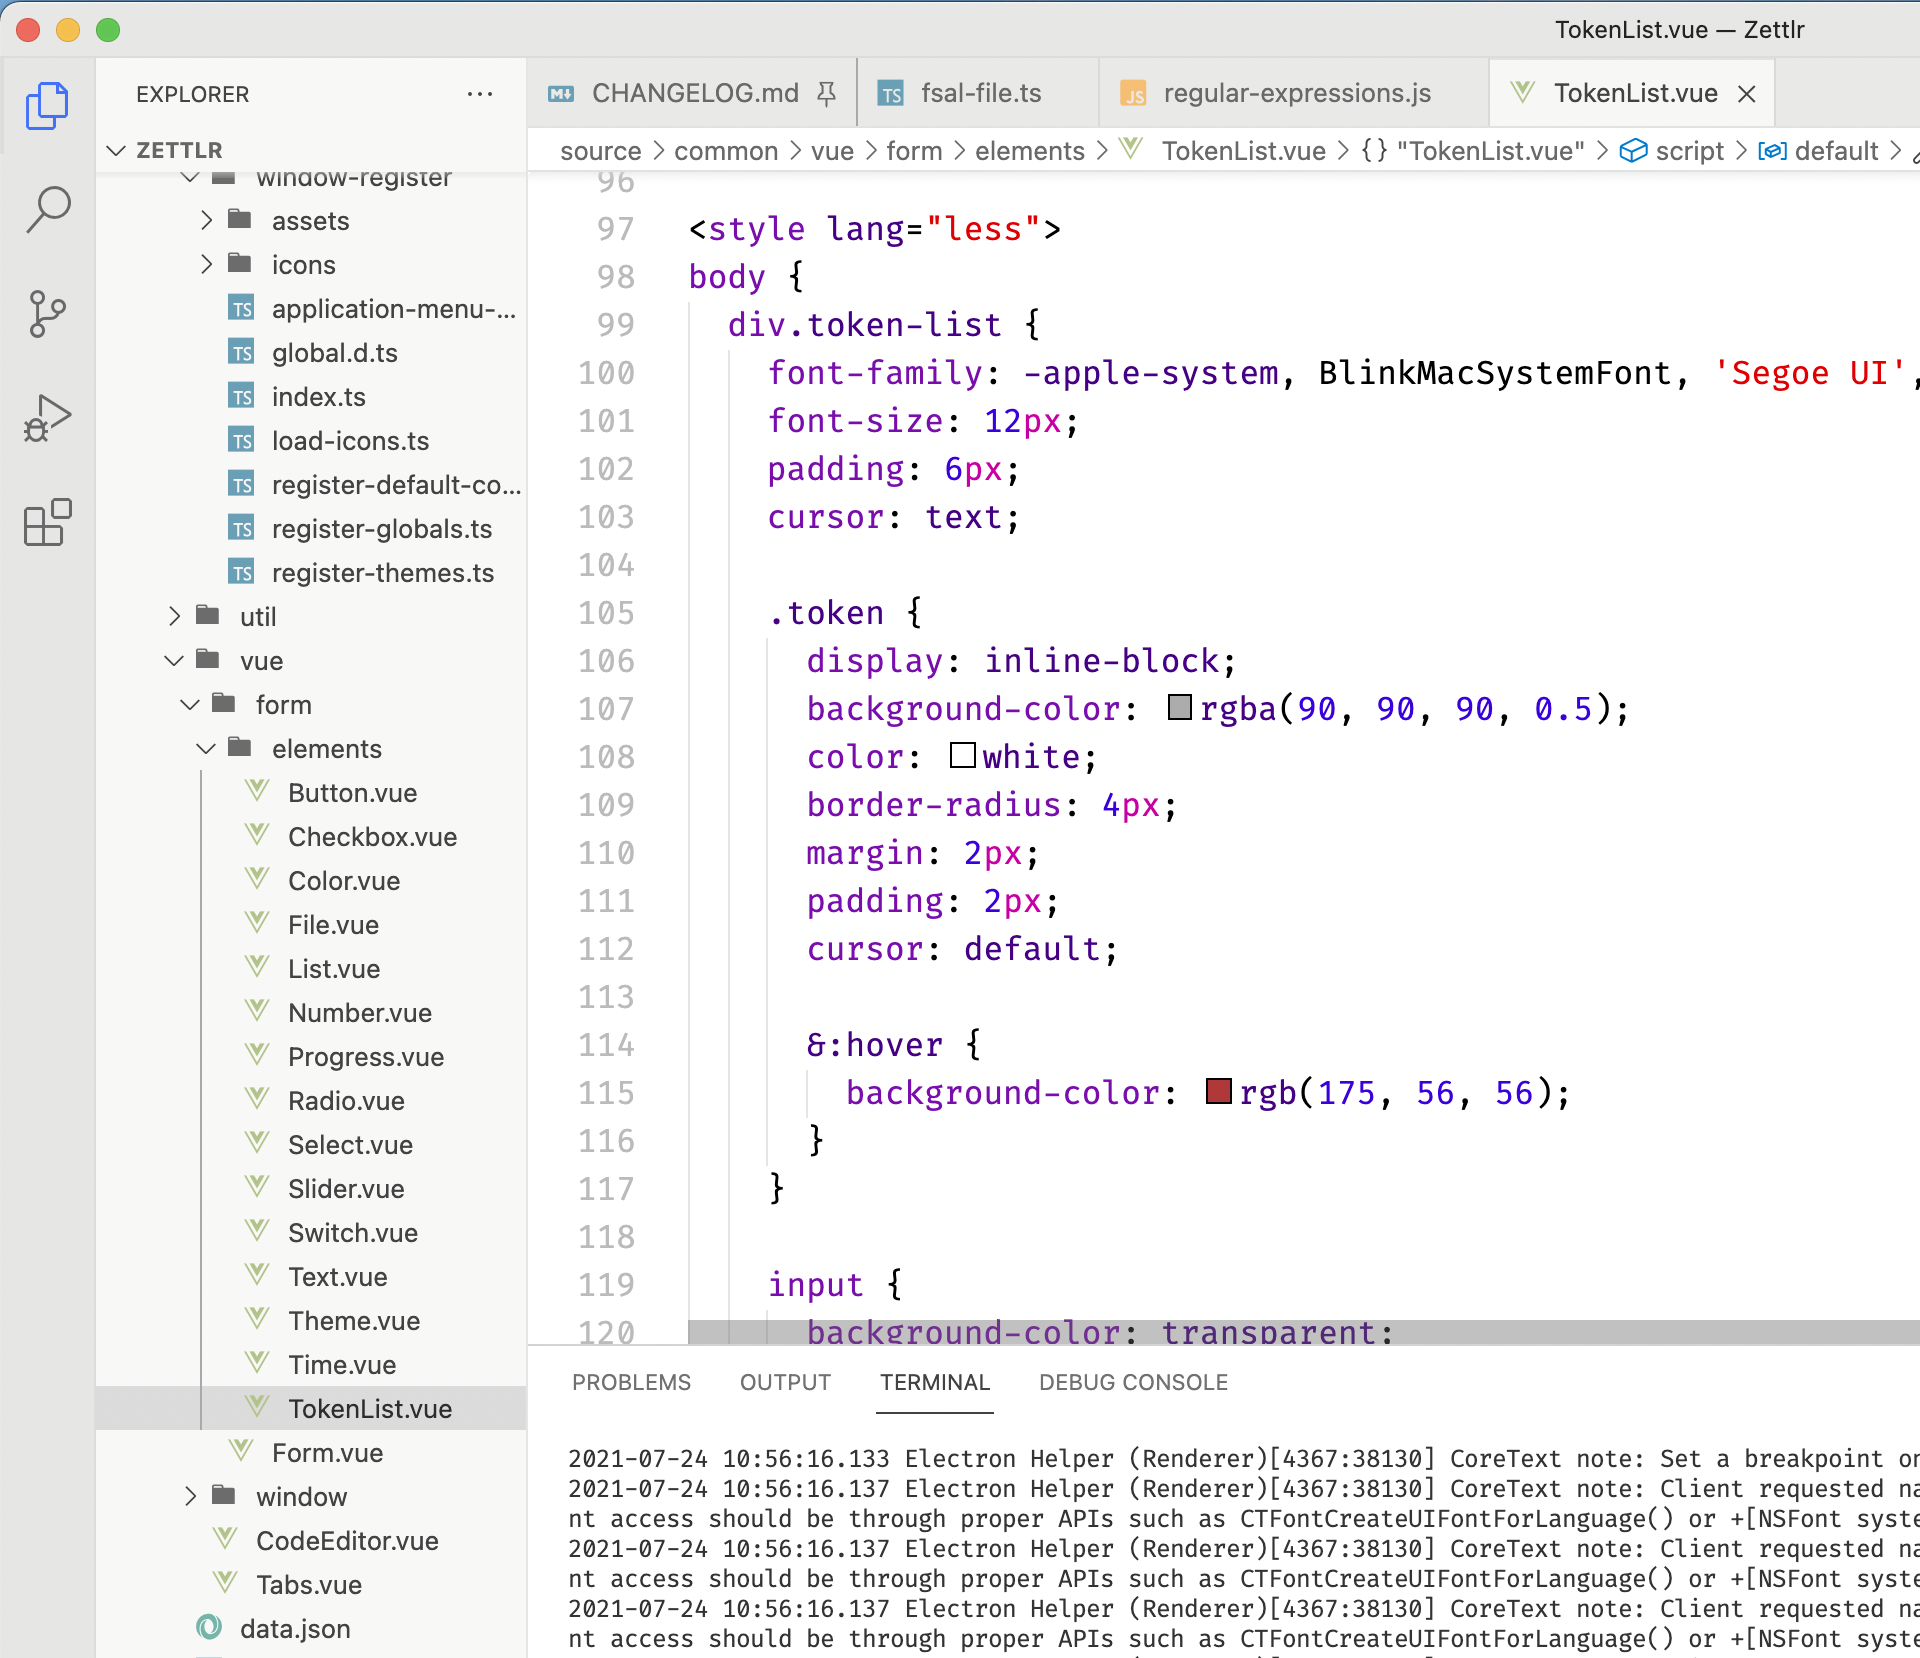Open the DEBUG CONSOLE panel
This screenshot has width=1920, height=1658.
1133,1382
